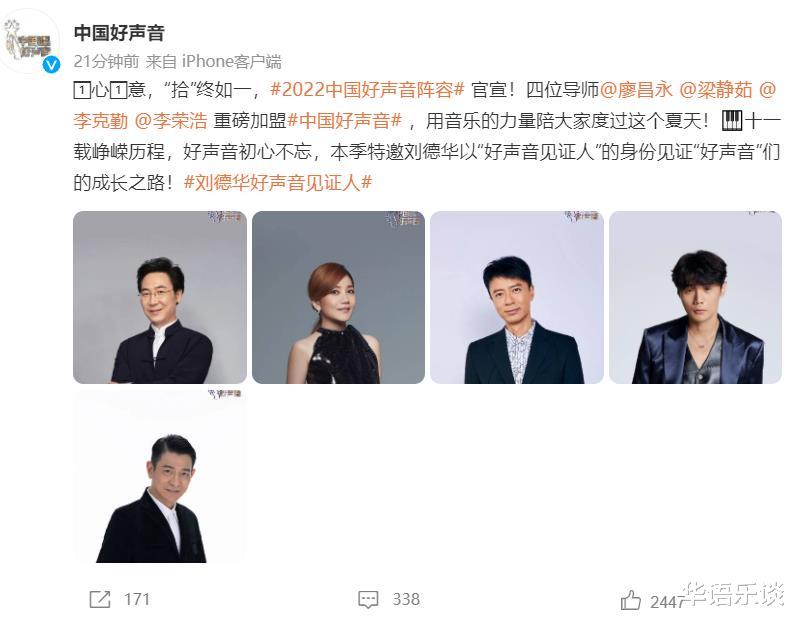Click the thumbs-up like icon

coord(631,600)
